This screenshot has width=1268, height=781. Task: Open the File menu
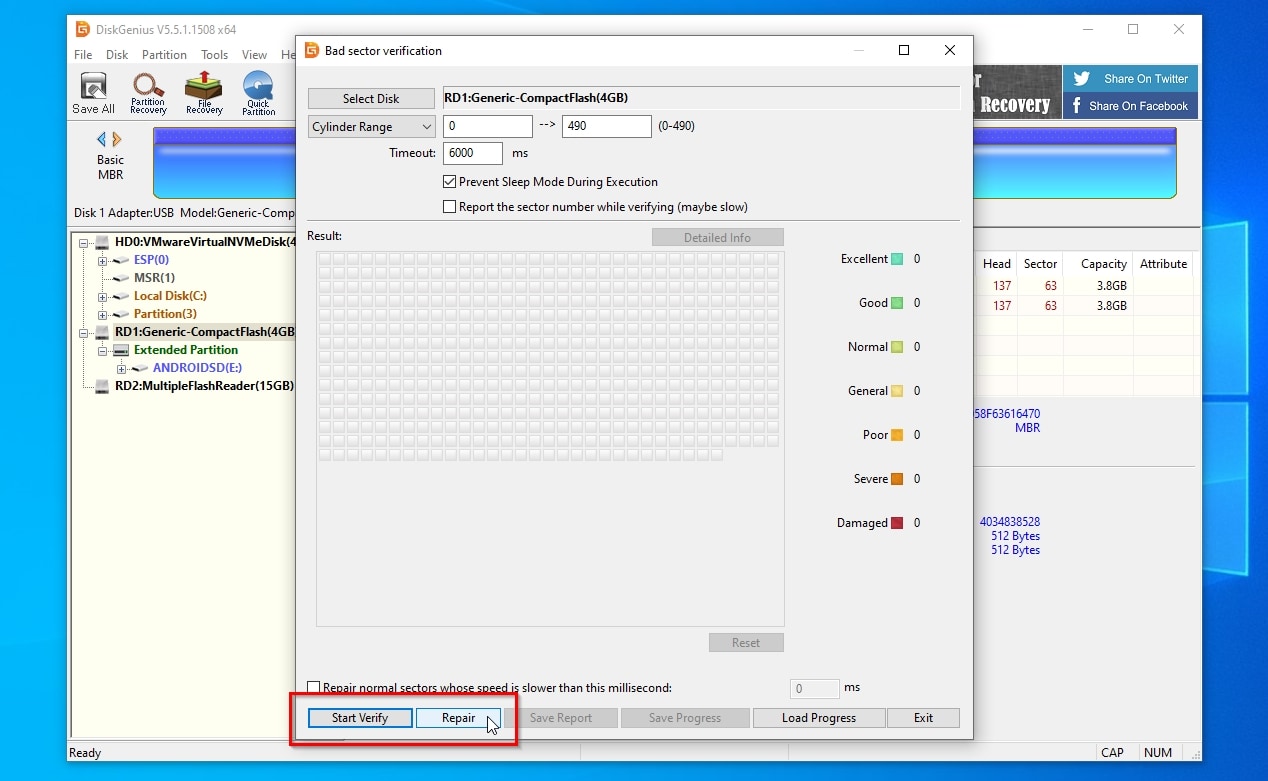83,55
